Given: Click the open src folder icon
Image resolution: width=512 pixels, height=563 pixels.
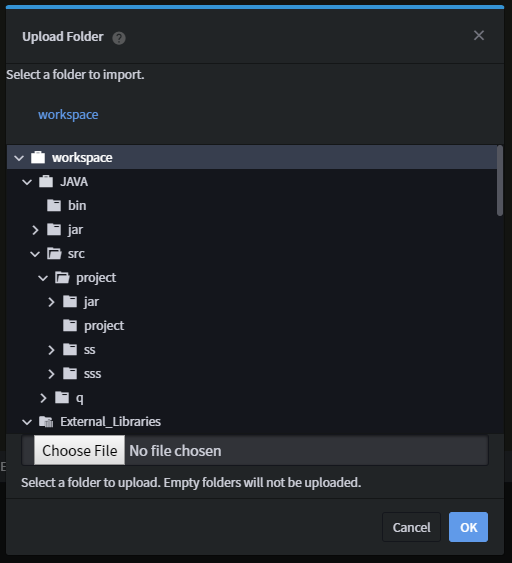Looking at the screenshot, I should 54,253.
